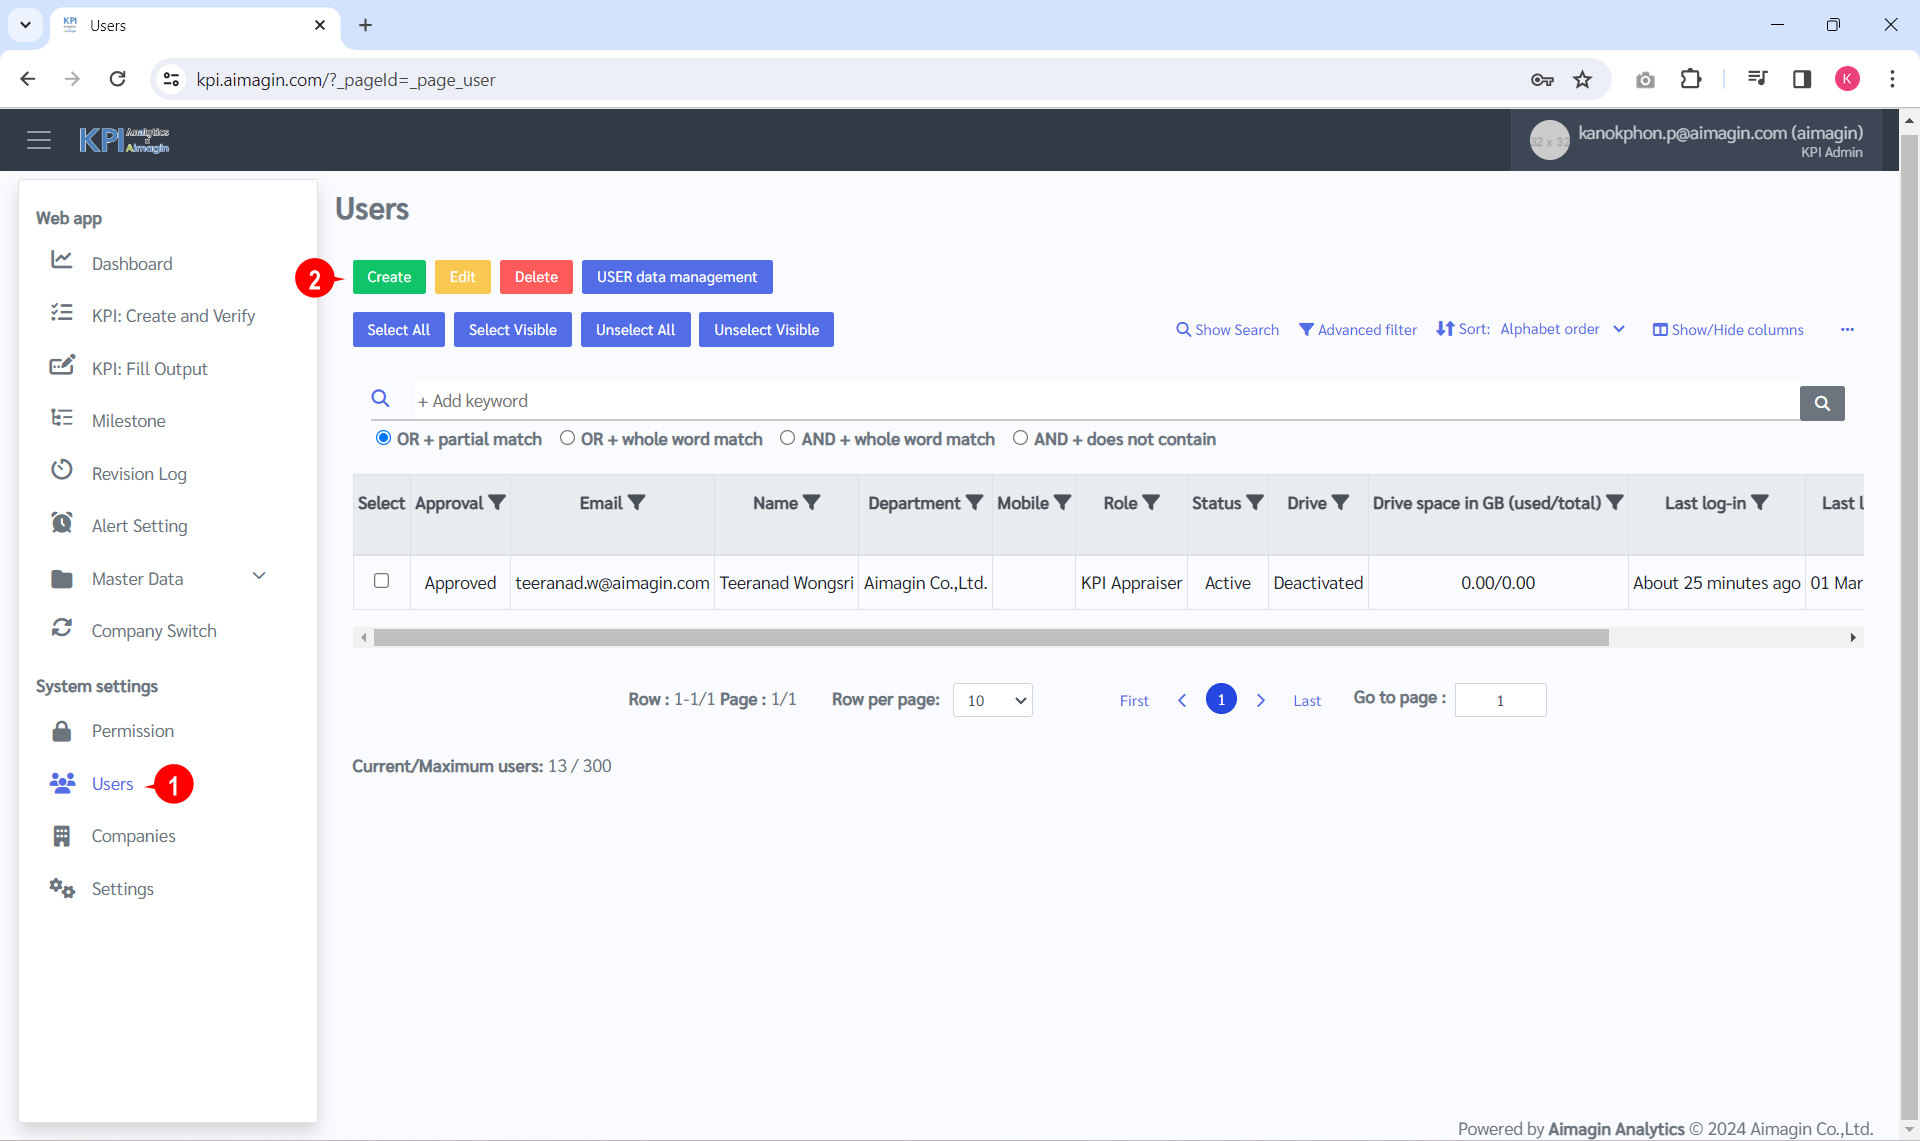Click the Create user button
The image size is (1920, 1141).
click(x=389, y=276)
